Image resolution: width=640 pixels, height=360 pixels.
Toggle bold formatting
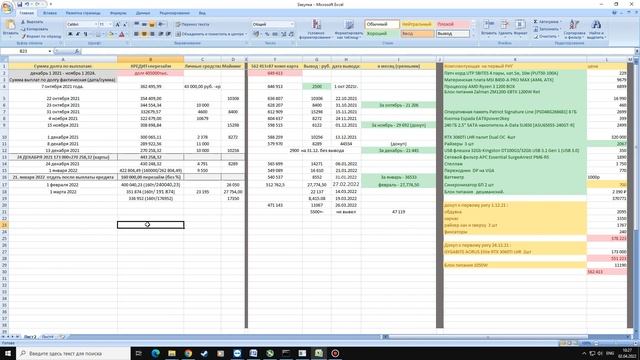(x=70, y=34)
